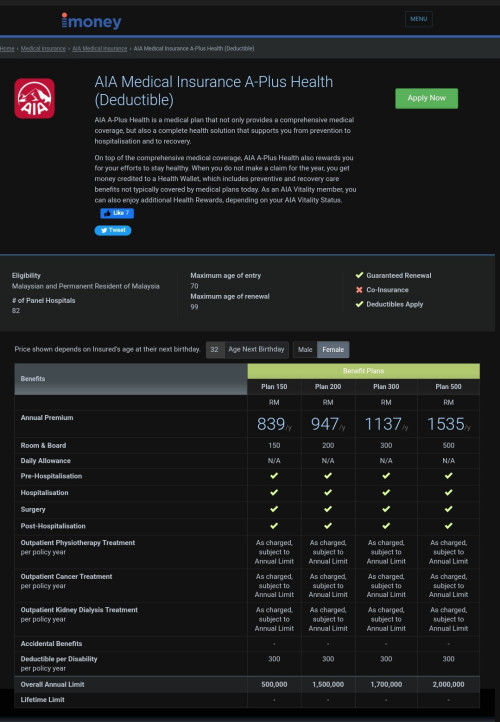The image size is (500, 722).
Task: Click the 1,700,000 overall annual limit
Action: tap(386, 684)
